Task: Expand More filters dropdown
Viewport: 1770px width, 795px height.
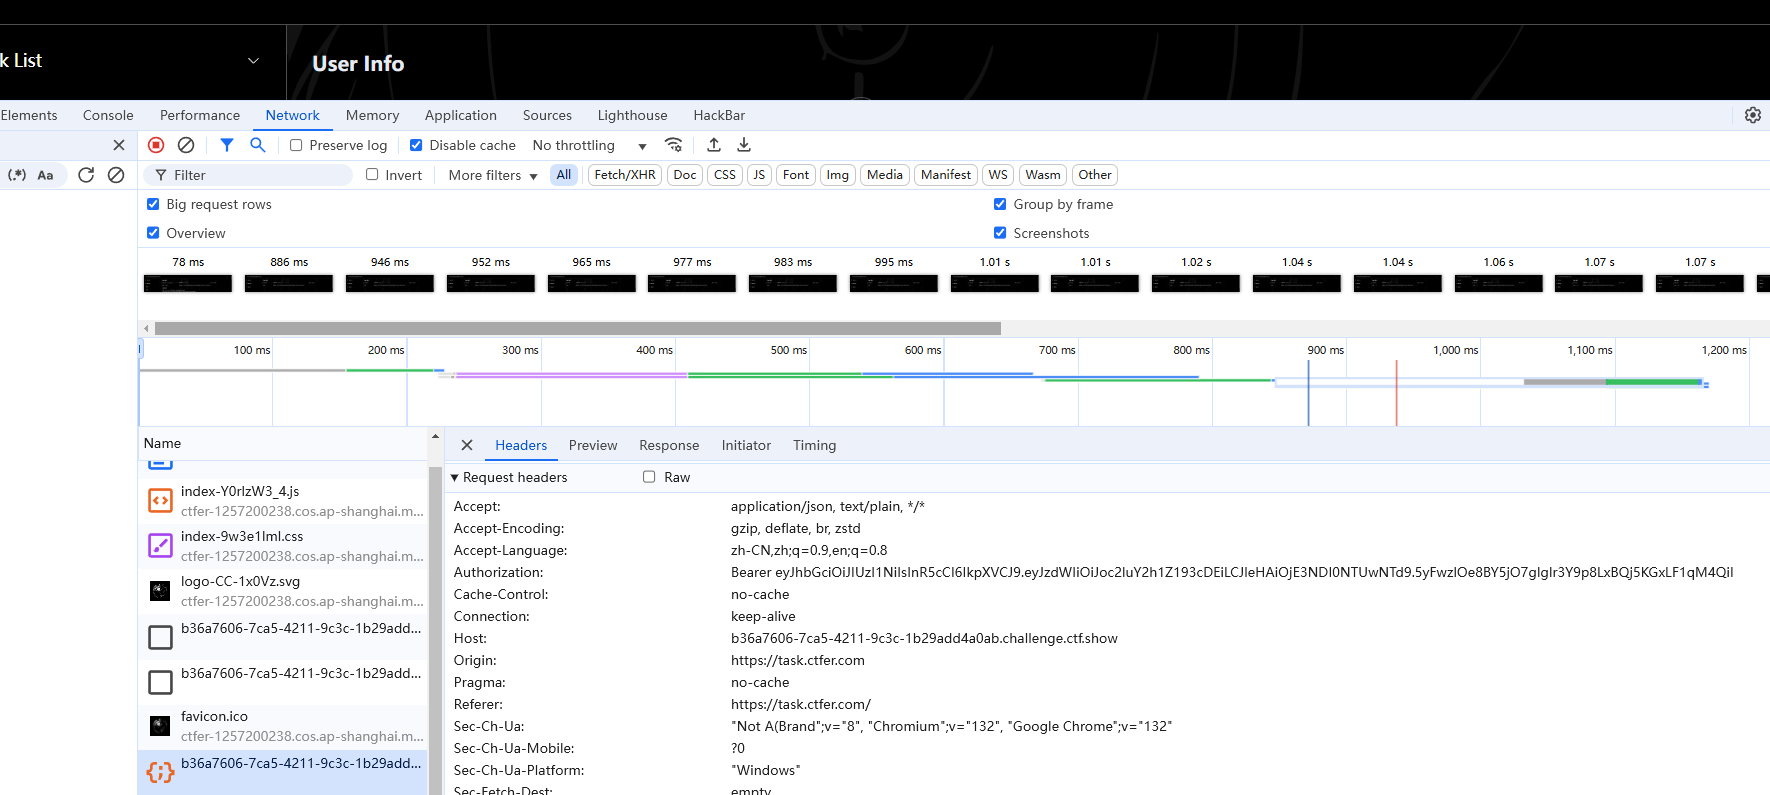Action: coord(493,175)
